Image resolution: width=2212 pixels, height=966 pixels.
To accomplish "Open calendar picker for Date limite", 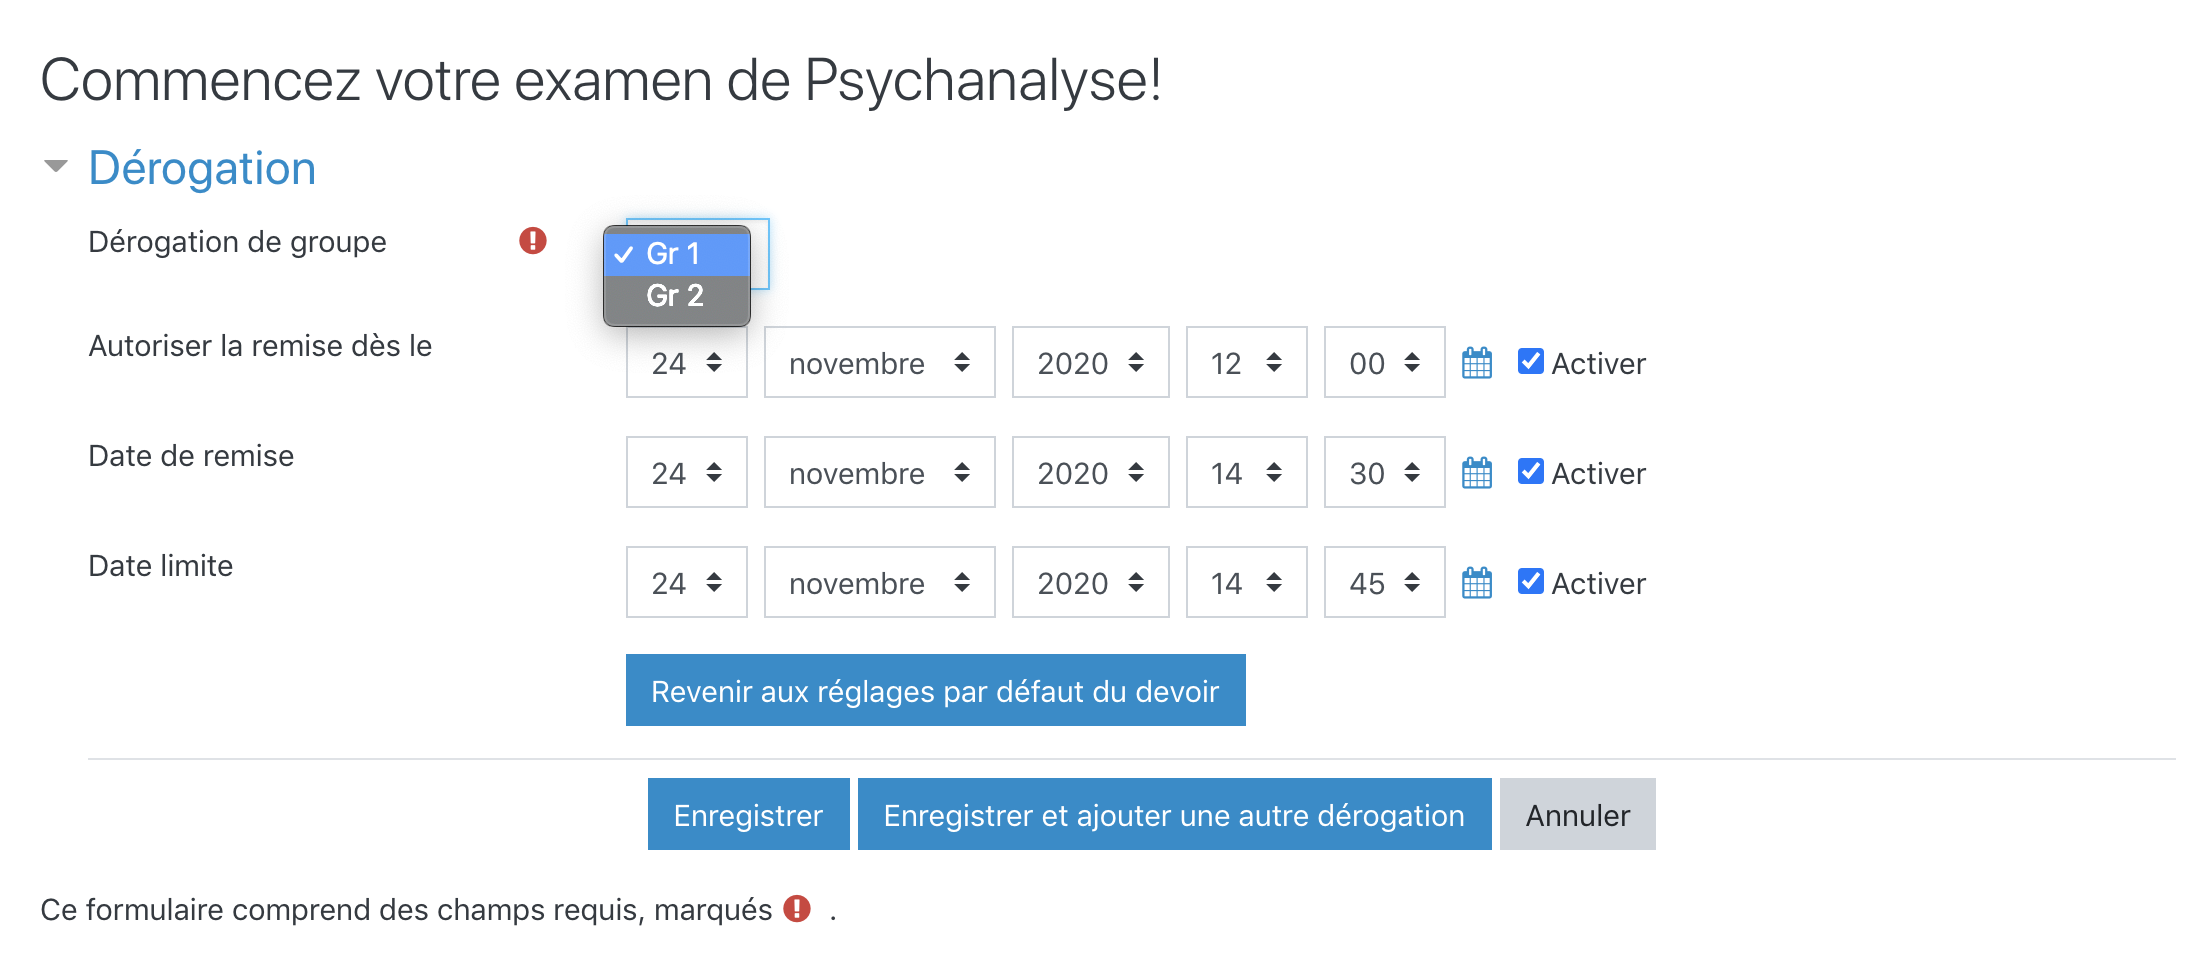I will point(1476,583).
